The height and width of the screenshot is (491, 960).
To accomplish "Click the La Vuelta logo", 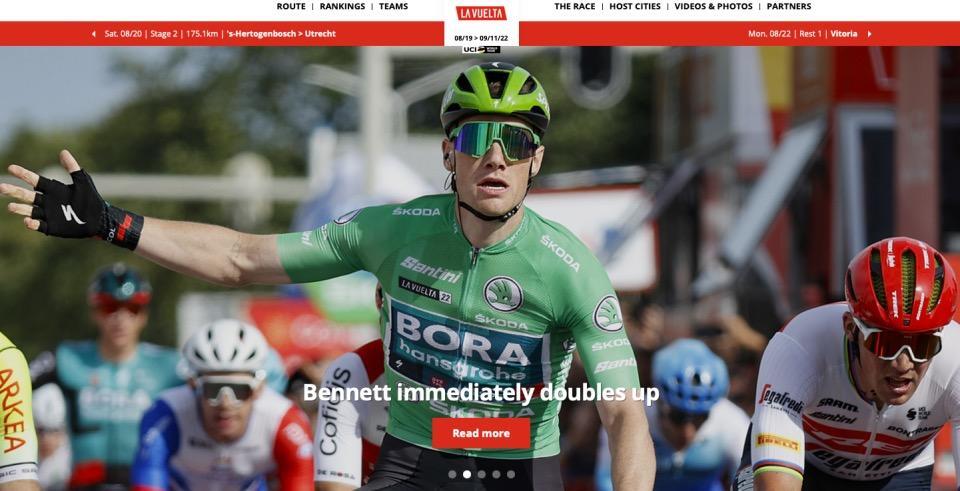I will (481, 13).
